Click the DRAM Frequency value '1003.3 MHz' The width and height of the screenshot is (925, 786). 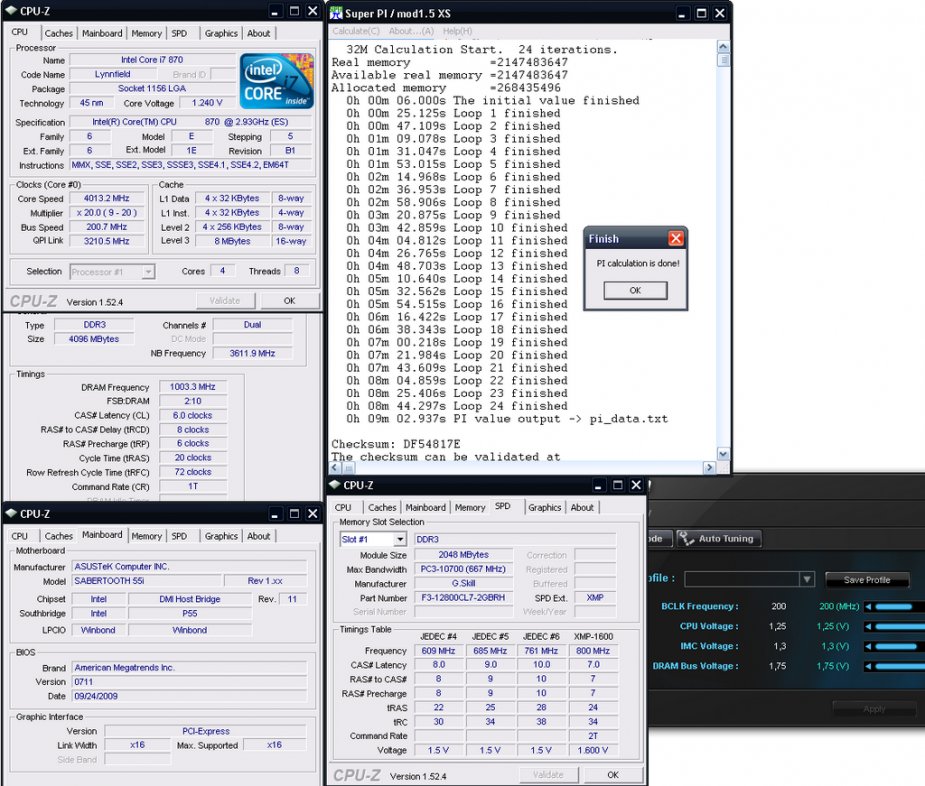click(192, 387)
